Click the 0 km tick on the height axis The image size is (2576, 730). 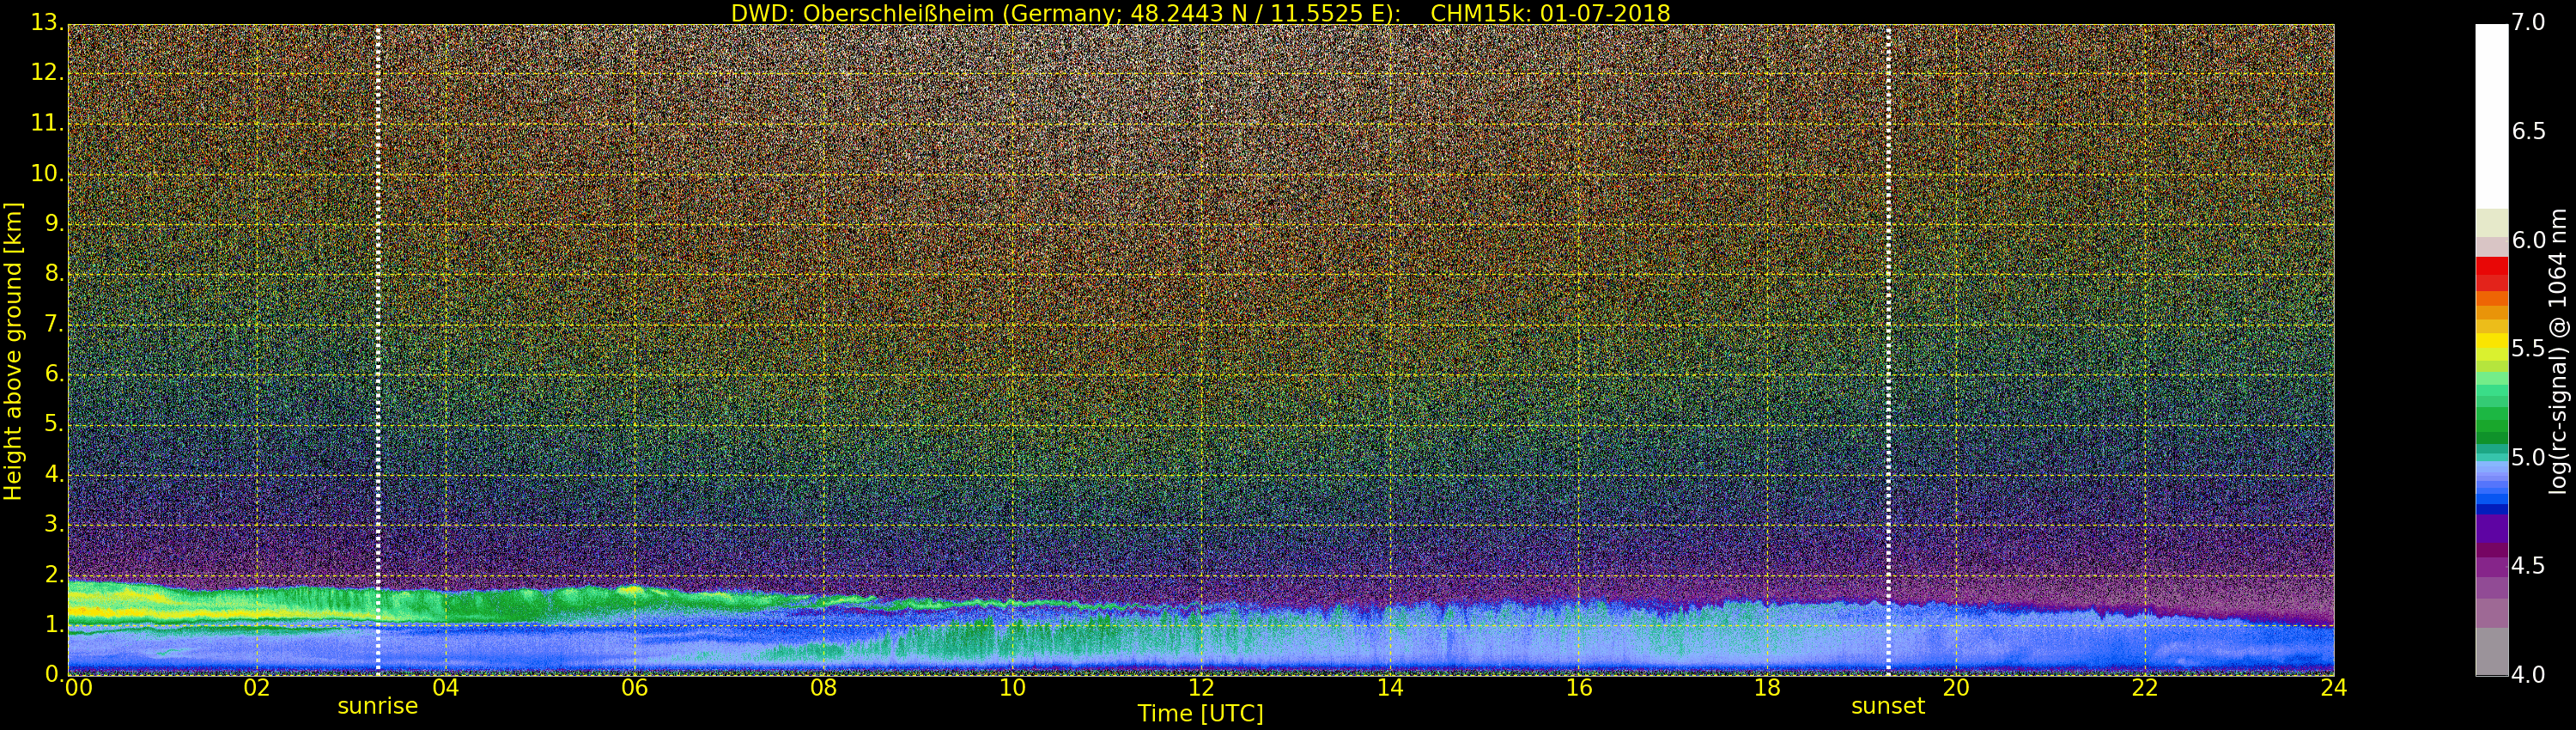point(52,675)
